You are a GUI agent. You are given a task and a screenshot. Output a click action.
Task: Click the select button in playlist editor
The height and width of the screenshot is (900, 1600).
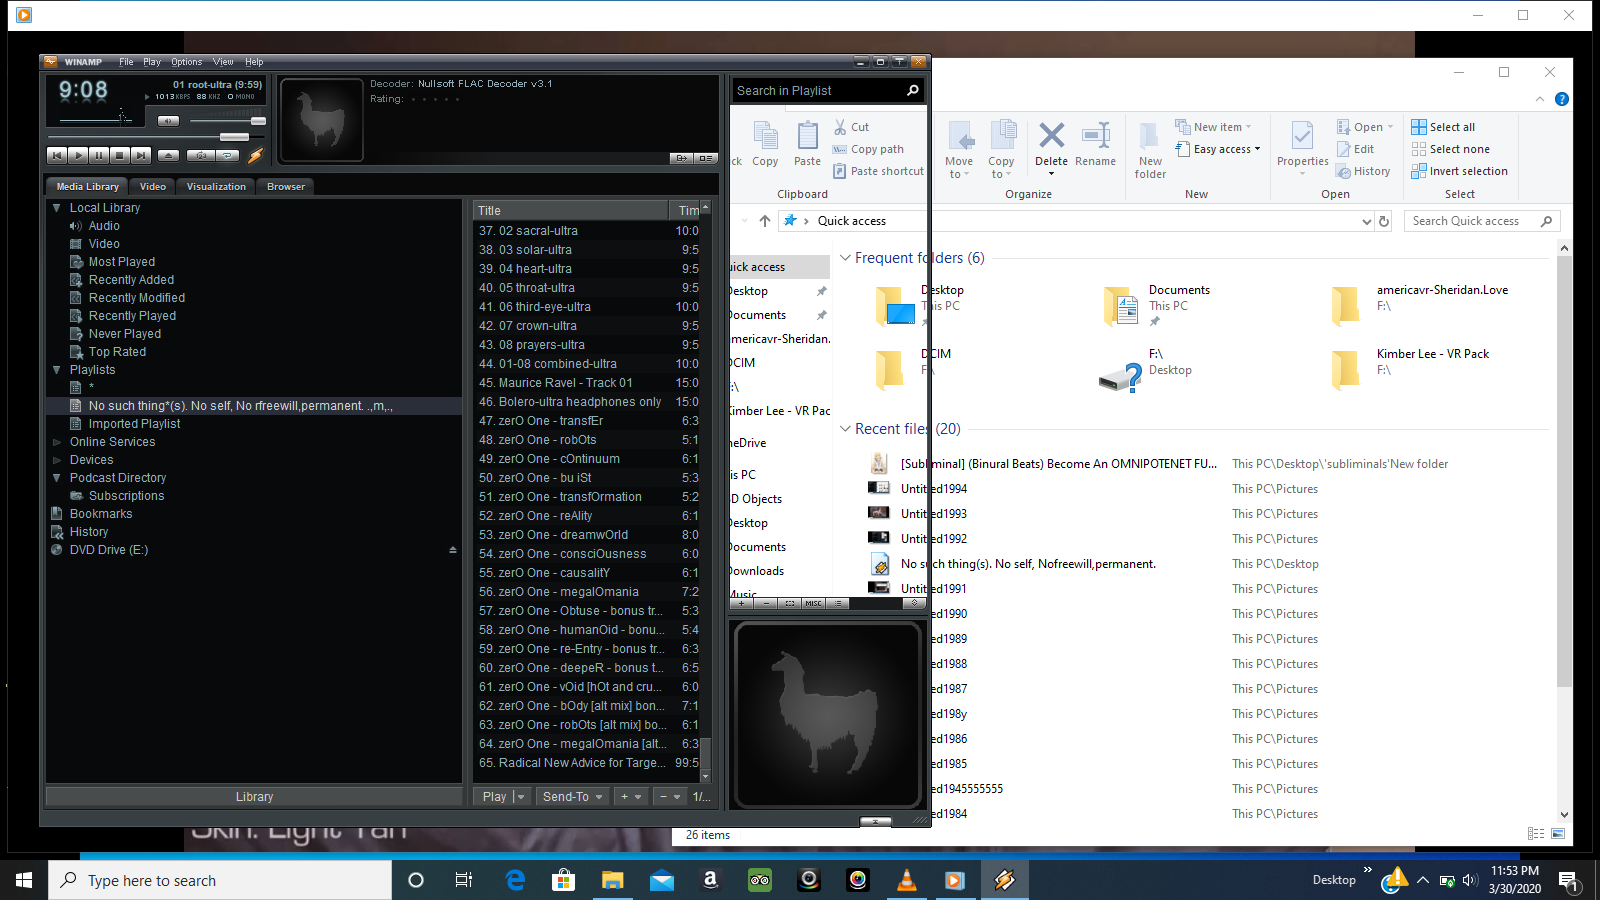790,603
